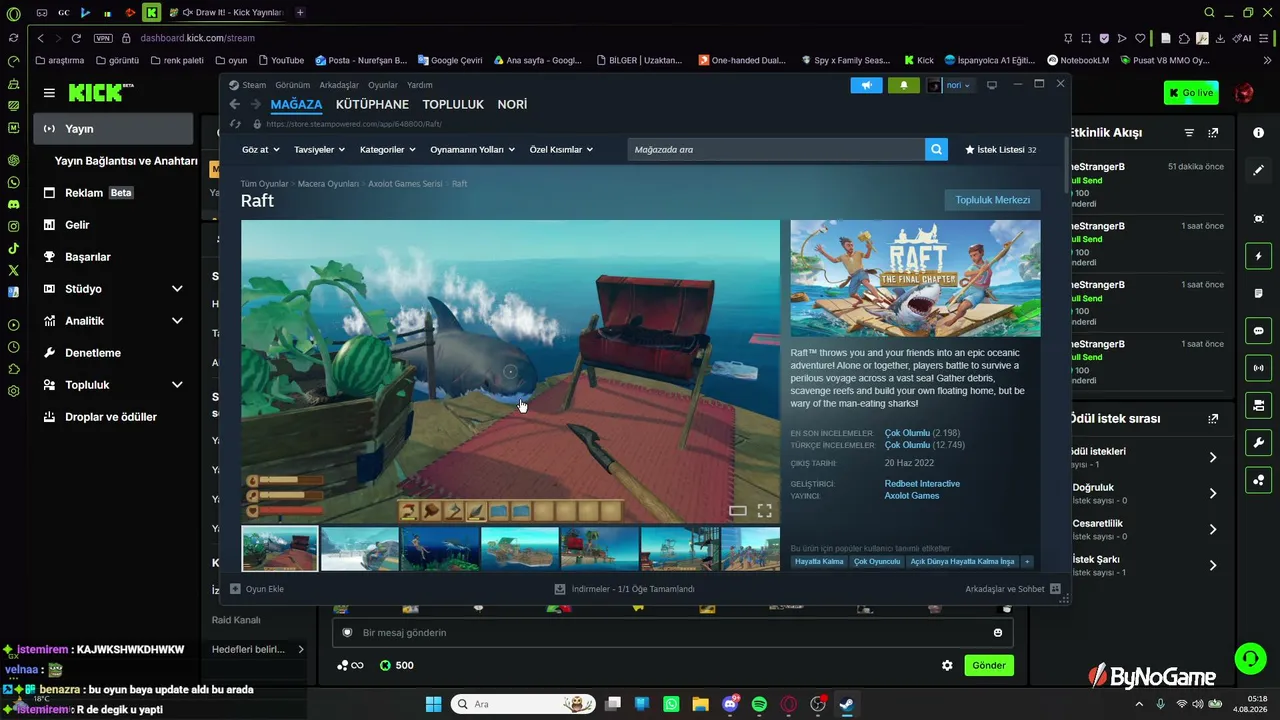Click the Bir mesaj gönderin chat input
Image resolution: width=1280 pixels, height=720 pixels.
pos(672,632)
